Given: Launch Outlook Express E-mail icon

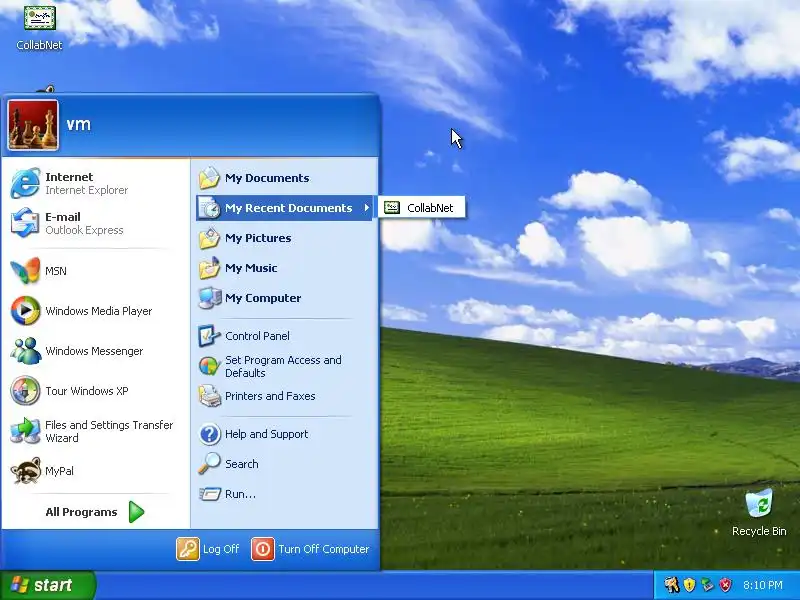Looking at the screenshot, I should tap(25, 223).
